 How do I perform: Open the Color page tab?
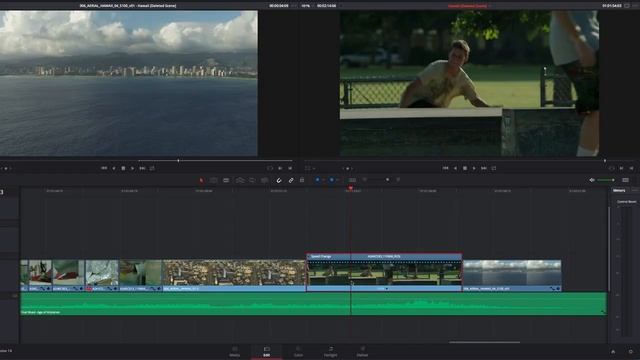(x=298, y=352)
